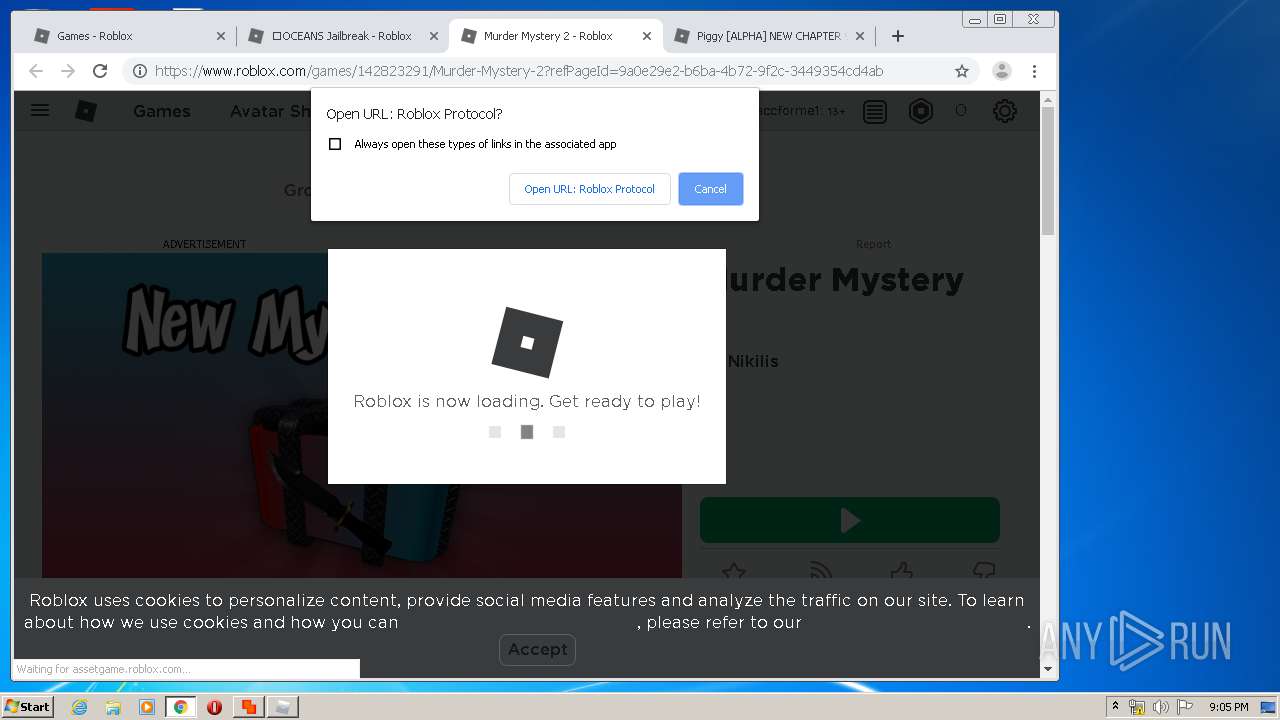Image resolution: width=1280 pixels, height=720 pixels.
Task: Click the Report link
Action: tap(873, 244)
